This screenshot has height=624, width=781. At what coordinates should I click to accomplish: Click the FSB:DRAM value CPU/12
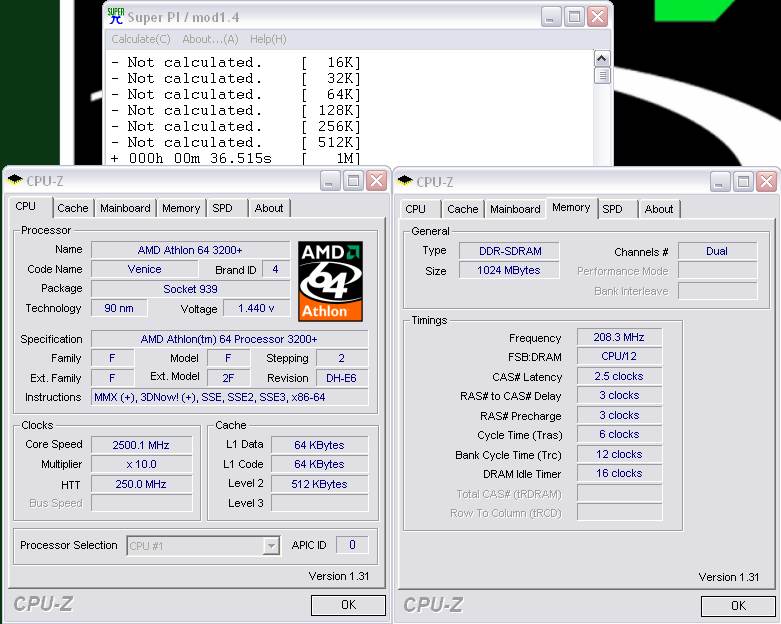pos(619,357)
